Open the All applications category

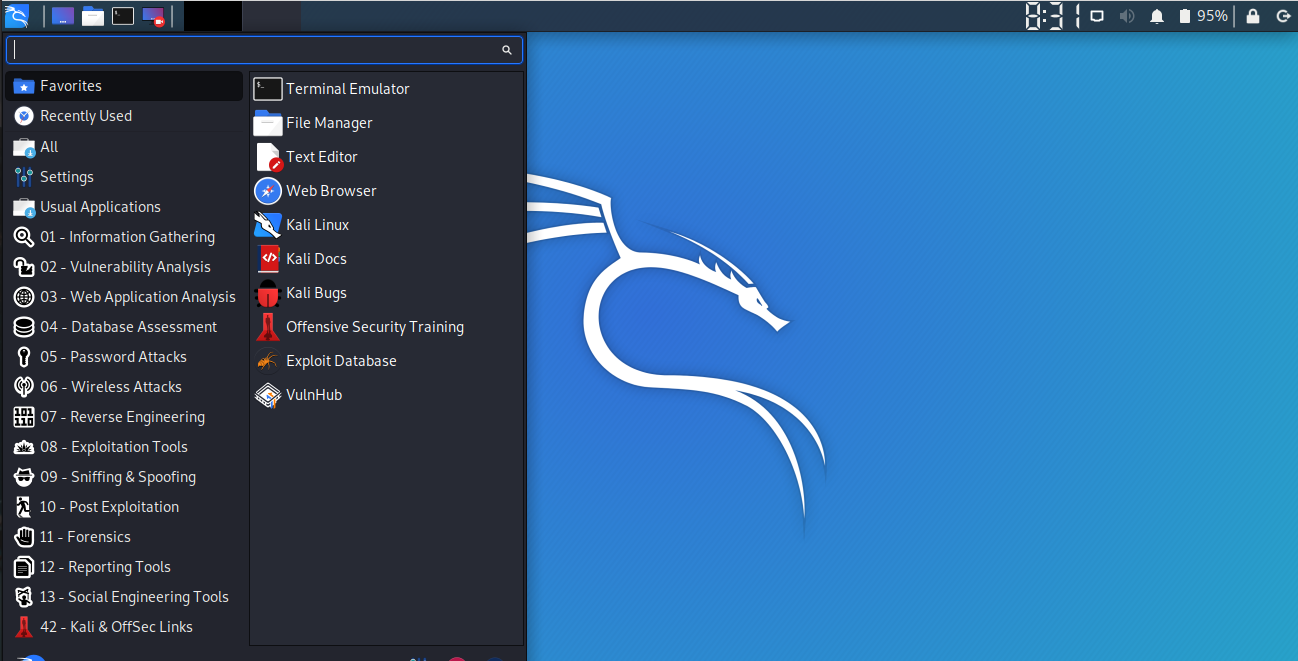pyautogui.click(x=125, y=147)
